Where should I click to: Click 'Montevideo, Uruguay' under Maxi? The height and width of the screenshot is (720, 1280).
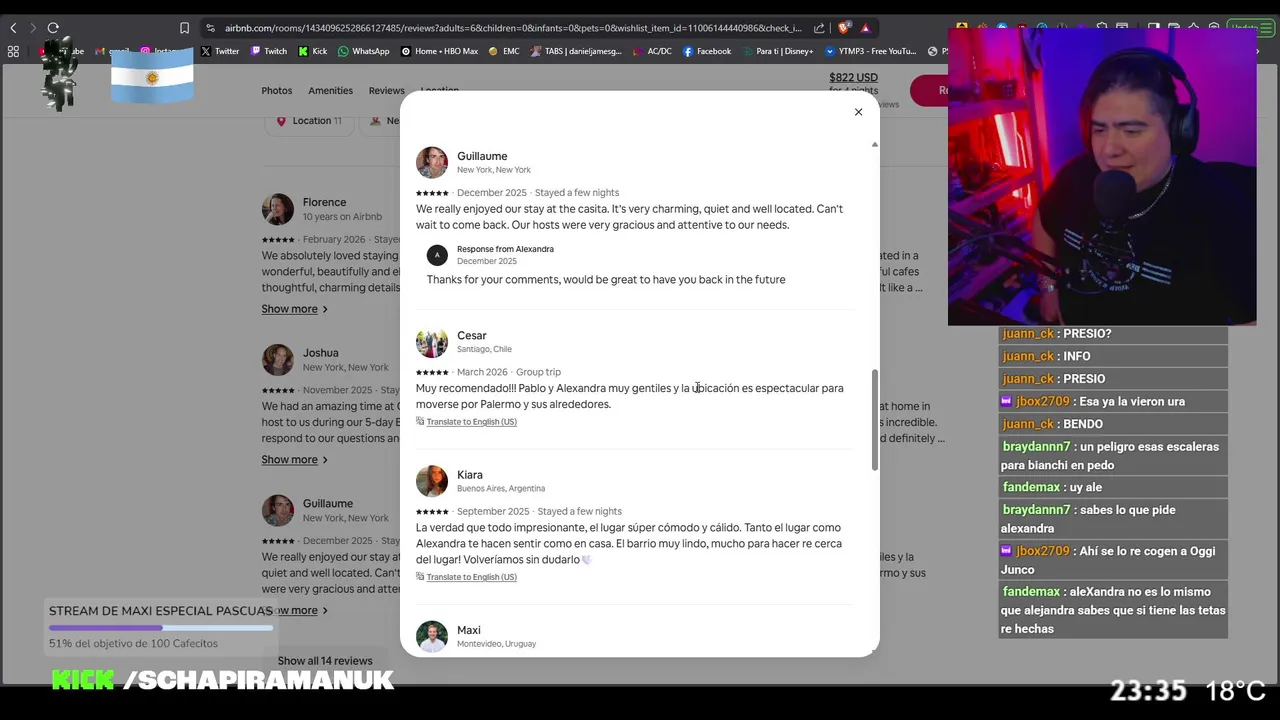[496, 644]
